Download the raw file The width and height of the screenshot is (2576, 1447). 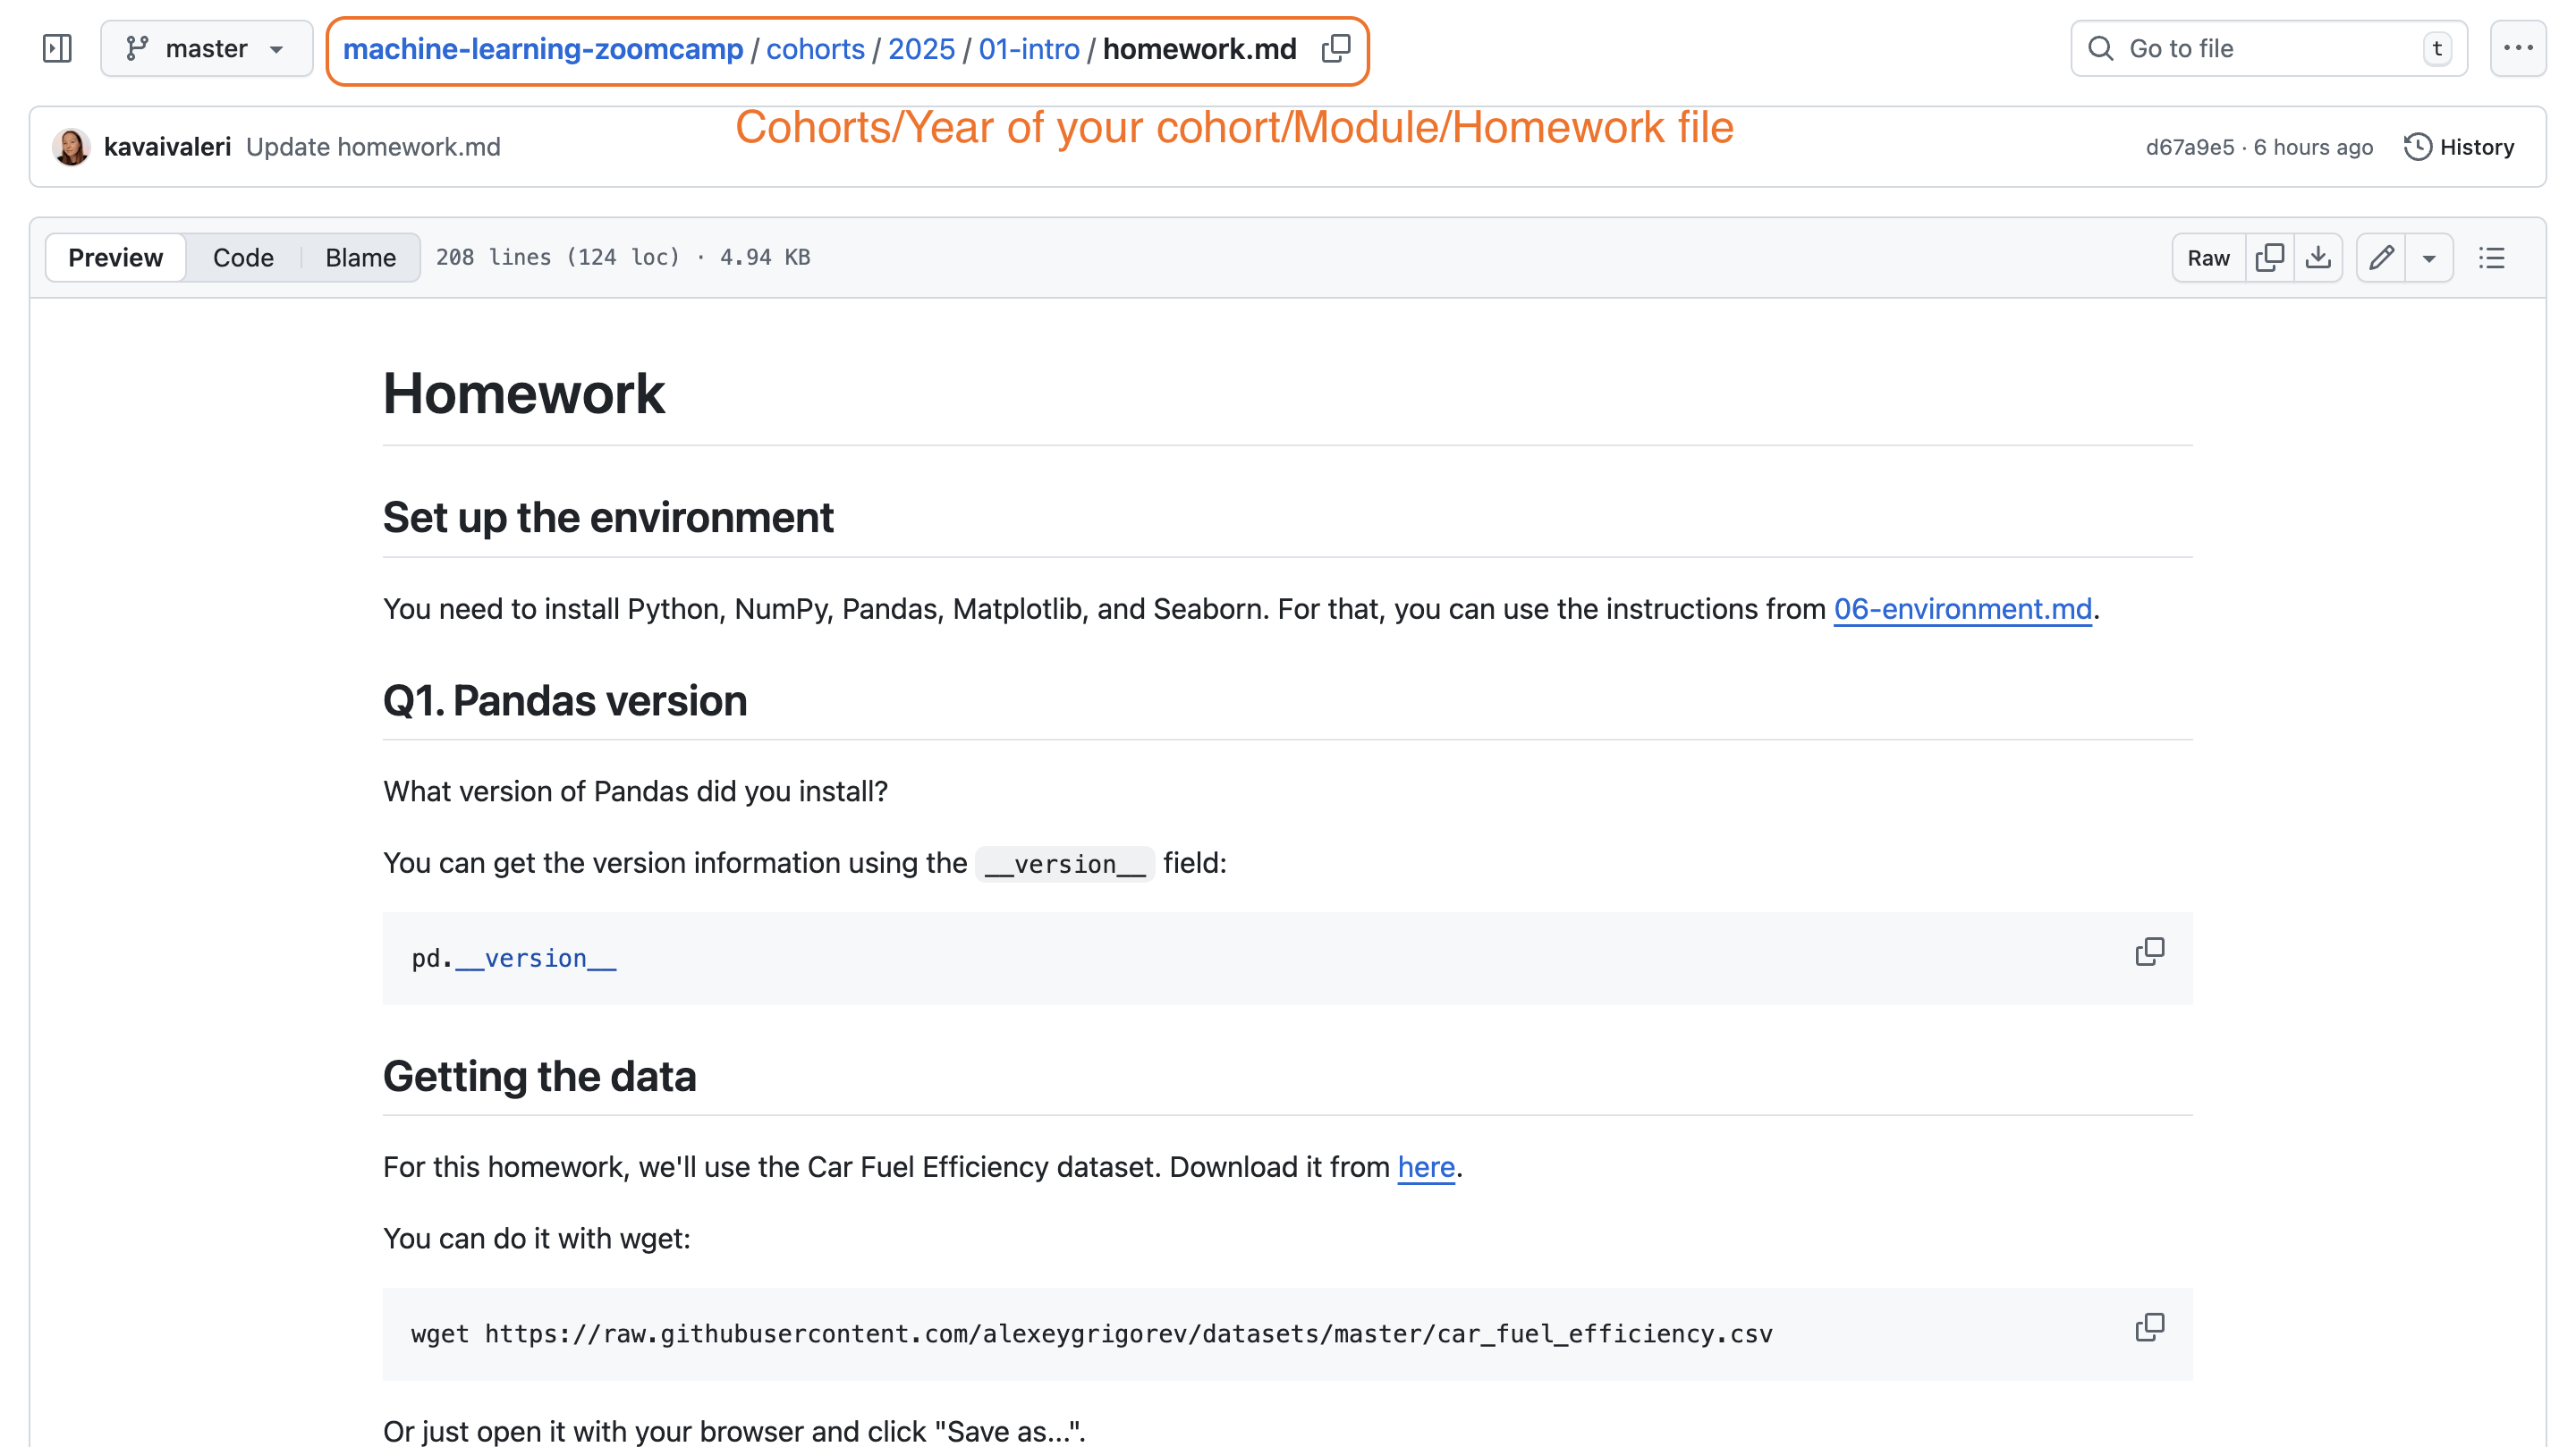click(2318, 257)
